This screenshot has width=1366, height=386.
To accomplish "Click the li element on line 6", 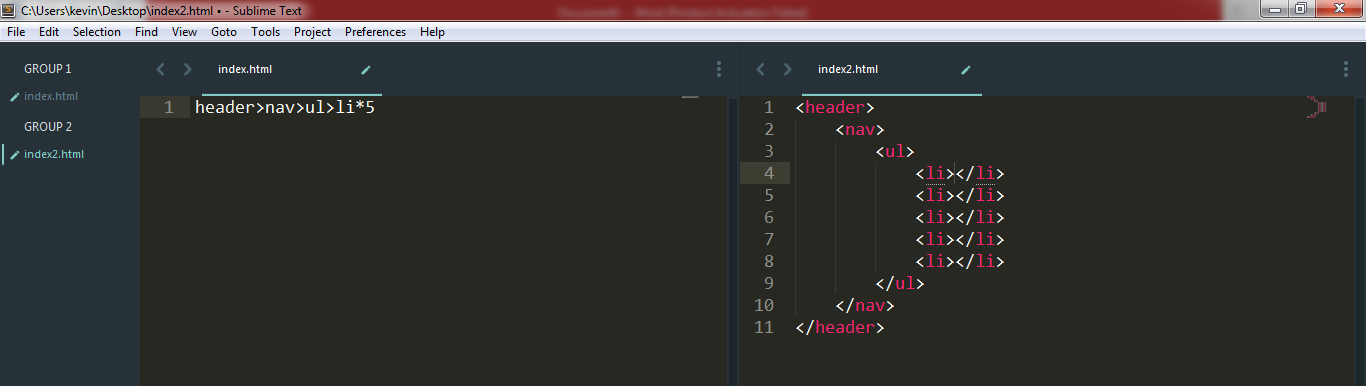I will point(960,217).
